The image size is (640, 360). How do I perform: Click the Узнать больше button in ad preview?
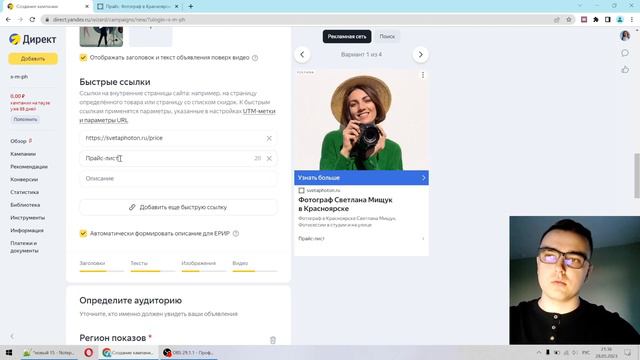361,178
